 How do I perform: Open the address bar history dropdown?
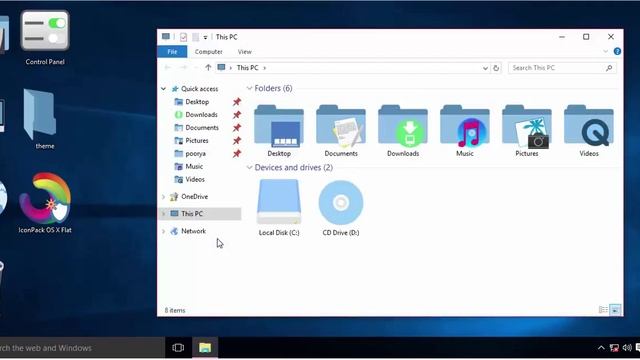point(485,68)
